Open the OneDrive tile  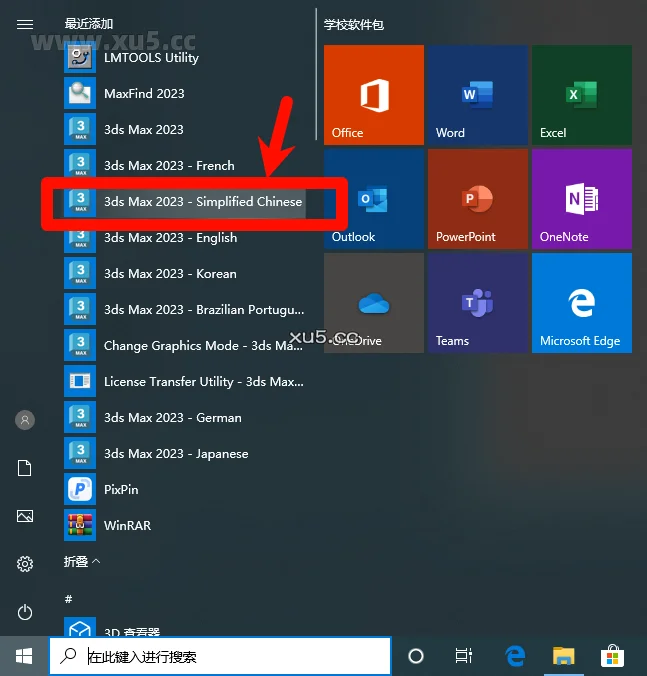point(374,303)
